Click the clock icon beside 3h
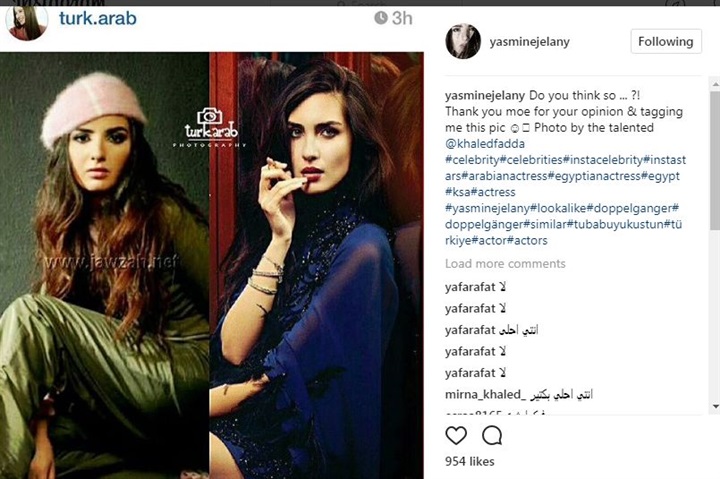The width and height of the screenshot is (720, 479). [381, 18]
